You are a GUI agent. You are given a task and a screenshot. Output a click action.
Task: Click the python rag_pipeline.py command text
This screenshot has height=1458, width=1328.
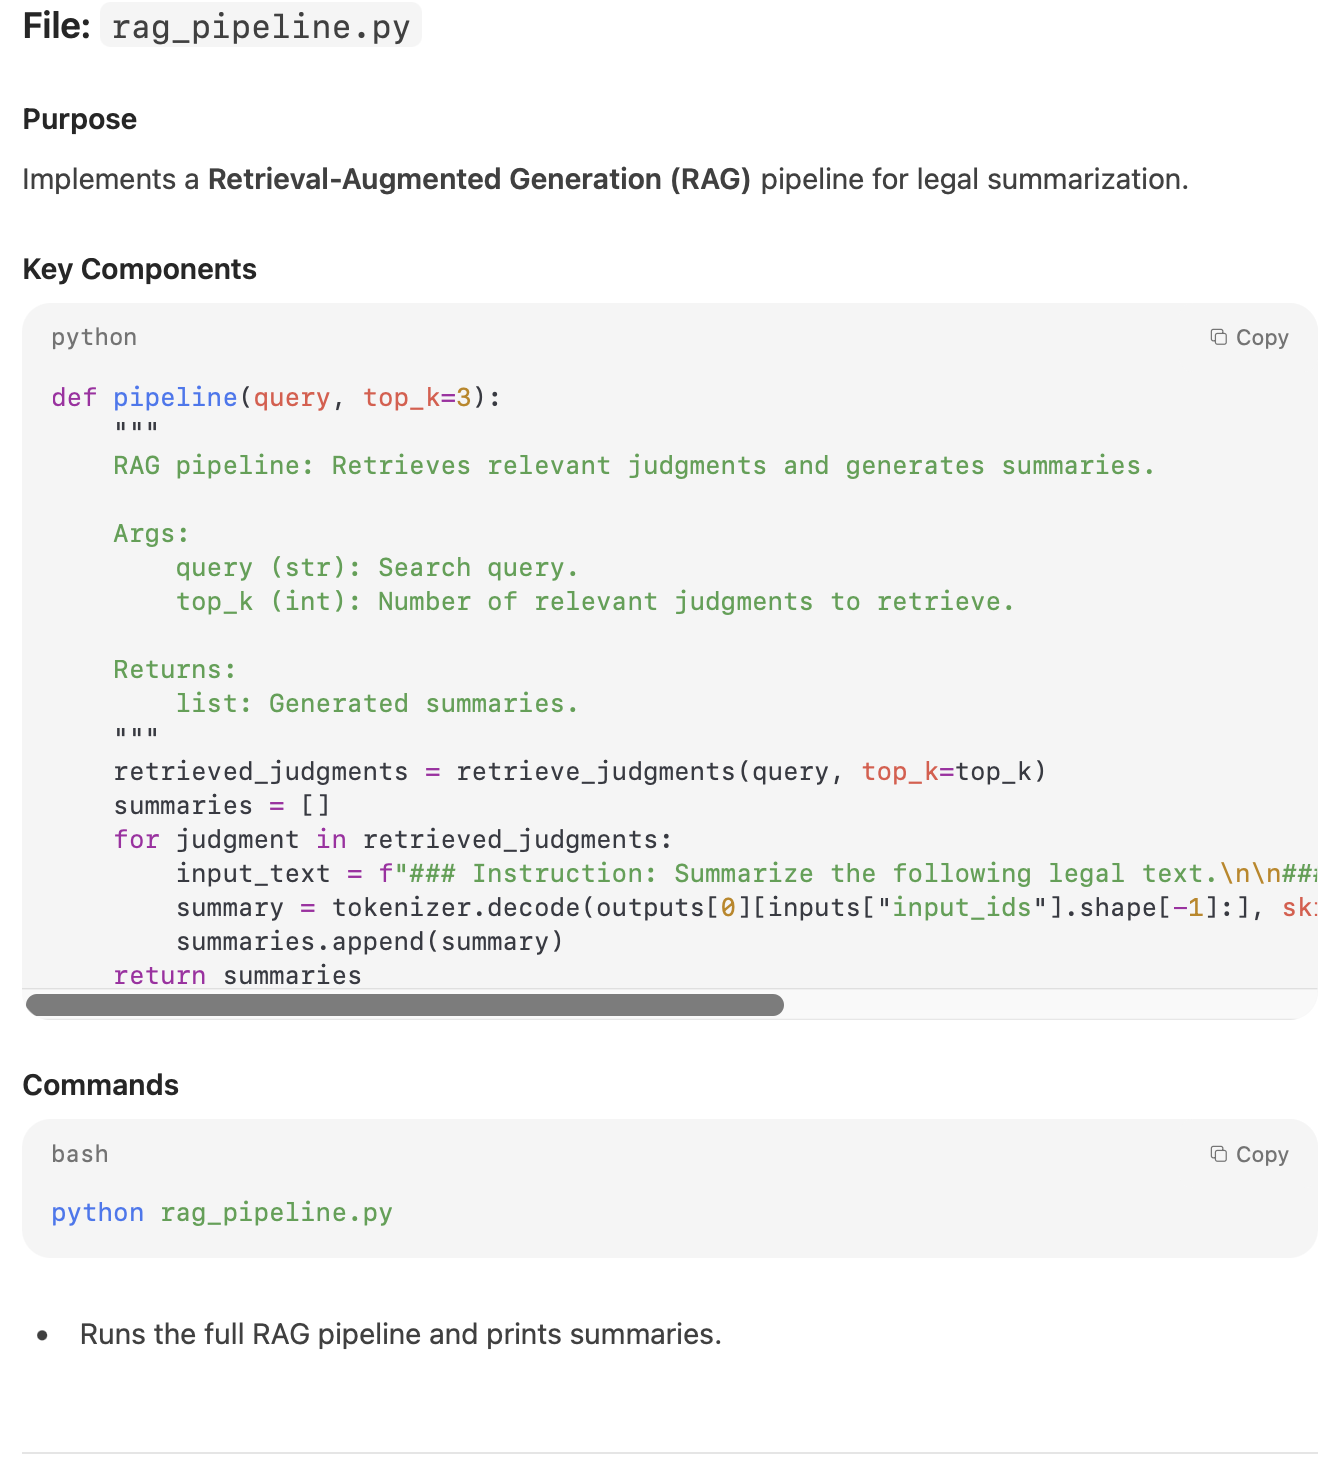pos(222,1212)
